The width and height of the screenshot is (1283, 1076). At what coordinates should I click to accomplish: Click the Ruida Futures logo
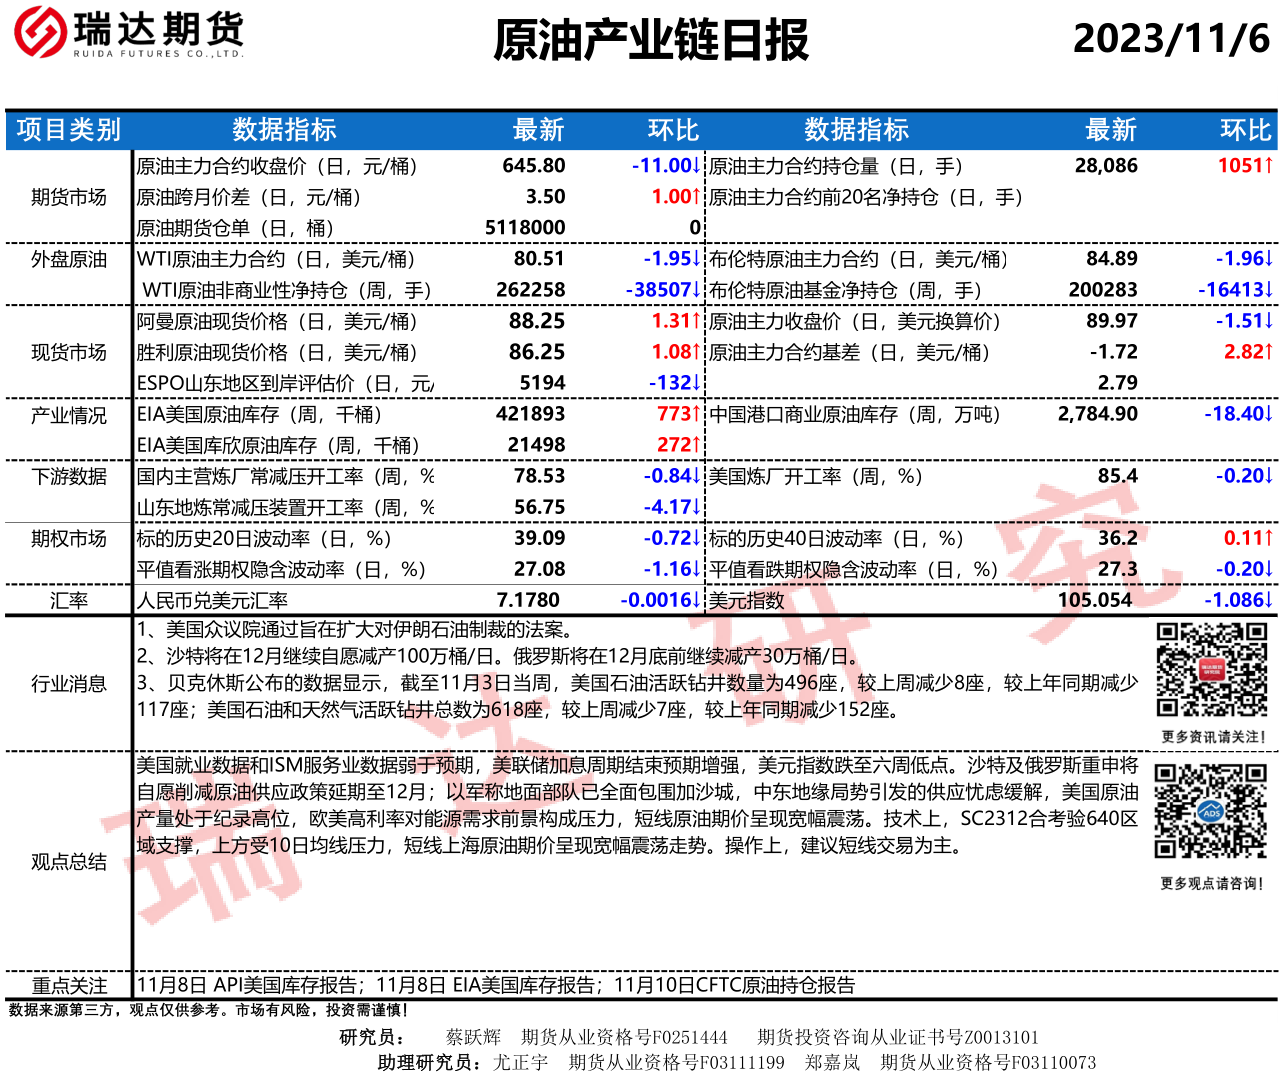(x=129, y=33)
